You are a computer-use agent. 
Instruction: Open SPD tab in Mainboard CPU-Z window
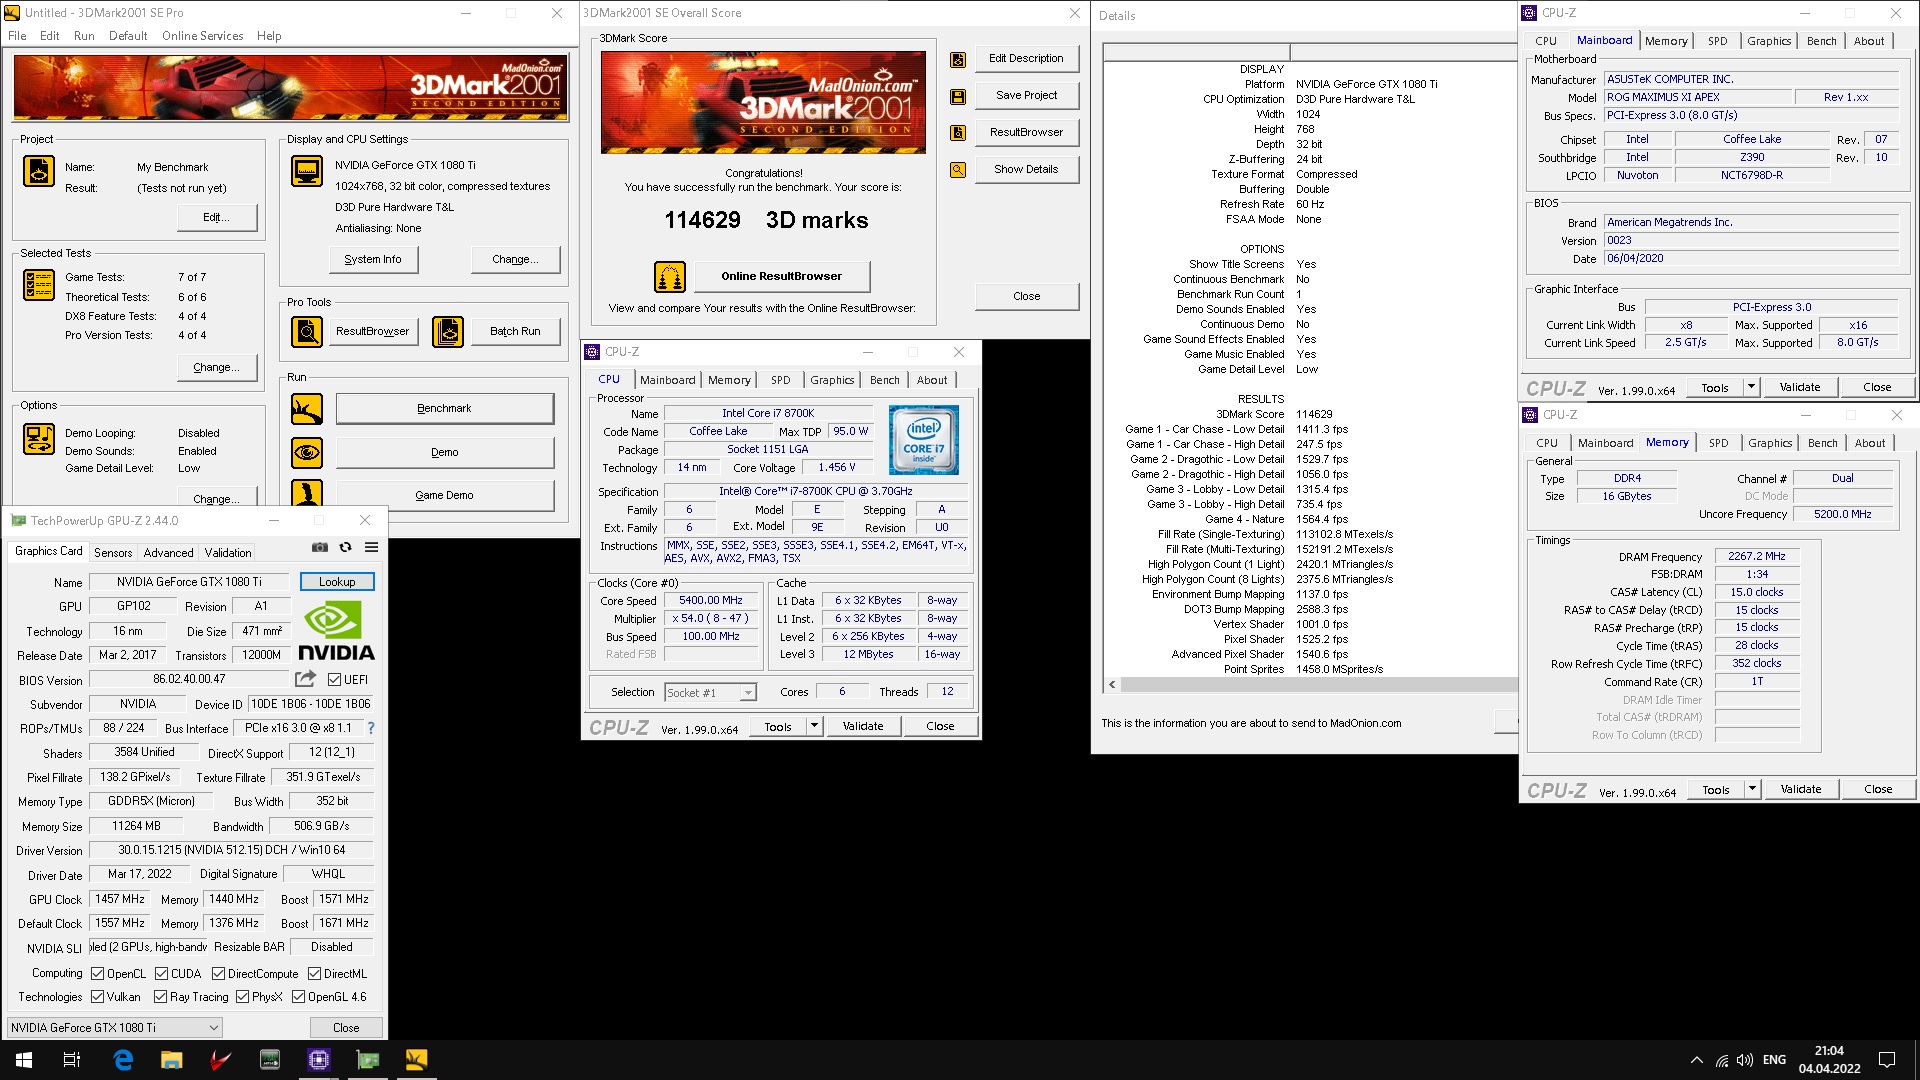(1717, 41)
